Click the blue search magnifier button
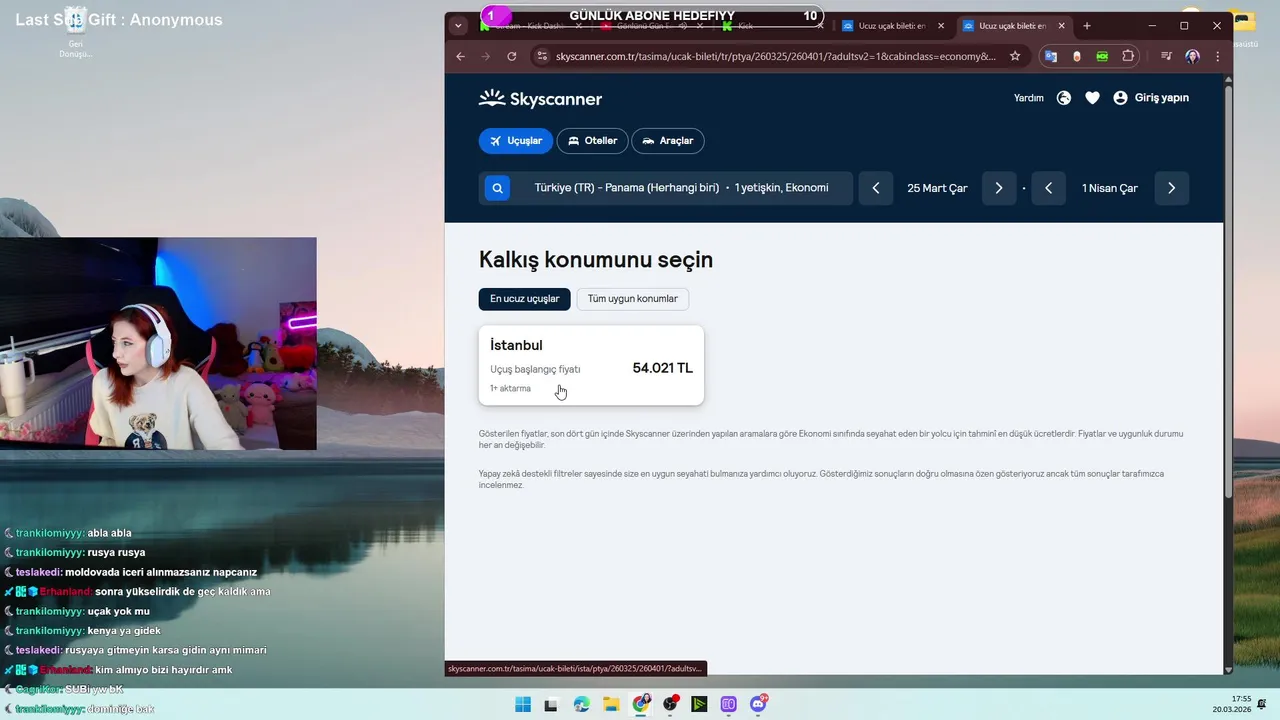Screen dimensions: 1280x720 [x=497, y=188]
